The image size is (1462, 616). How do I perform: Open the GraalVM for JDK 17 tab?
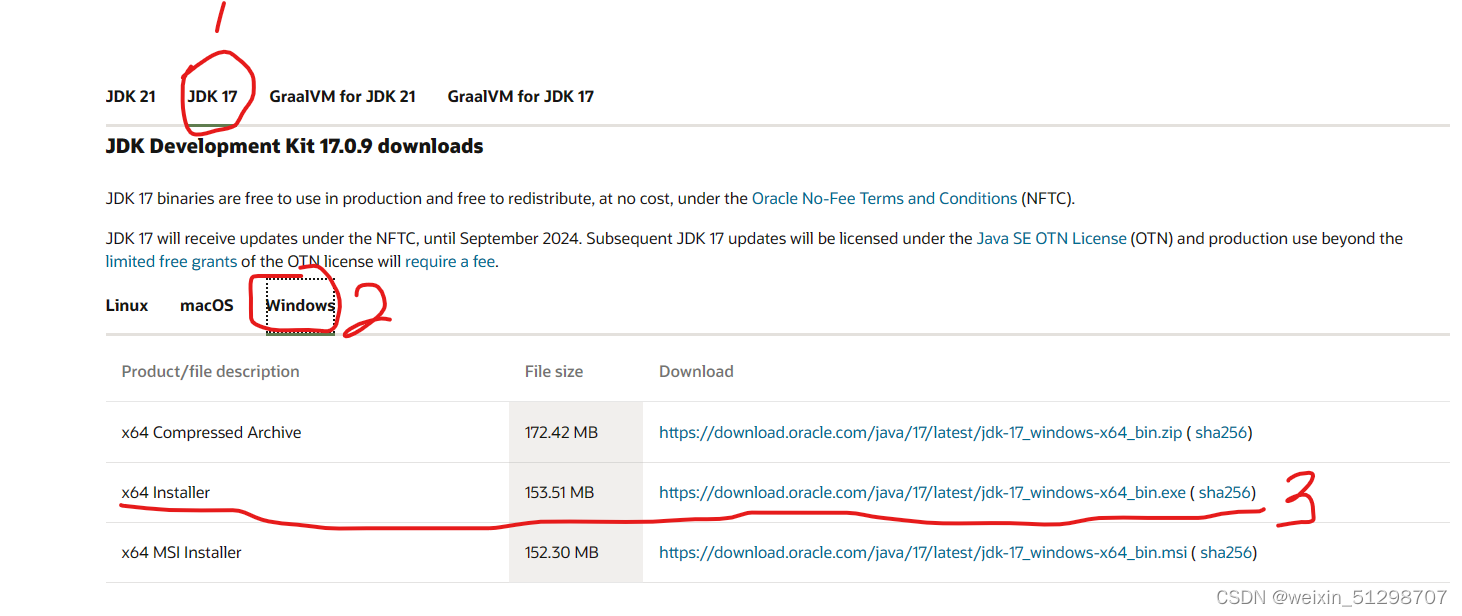(x=520, y=97)
